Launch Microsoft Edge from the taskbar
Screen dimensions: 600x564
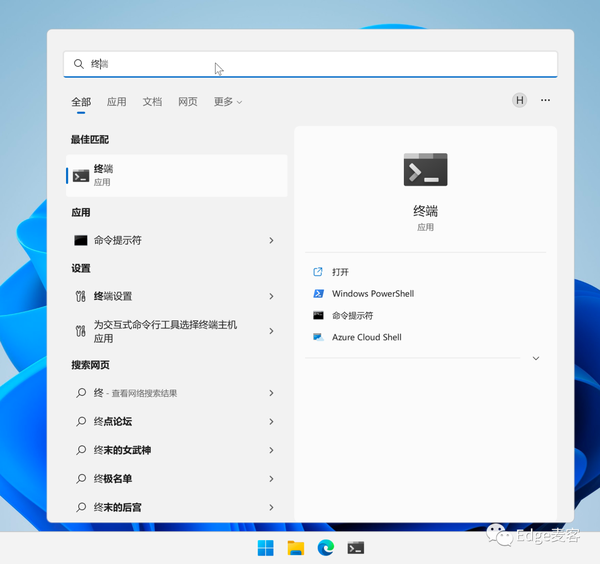coord(326,548)
